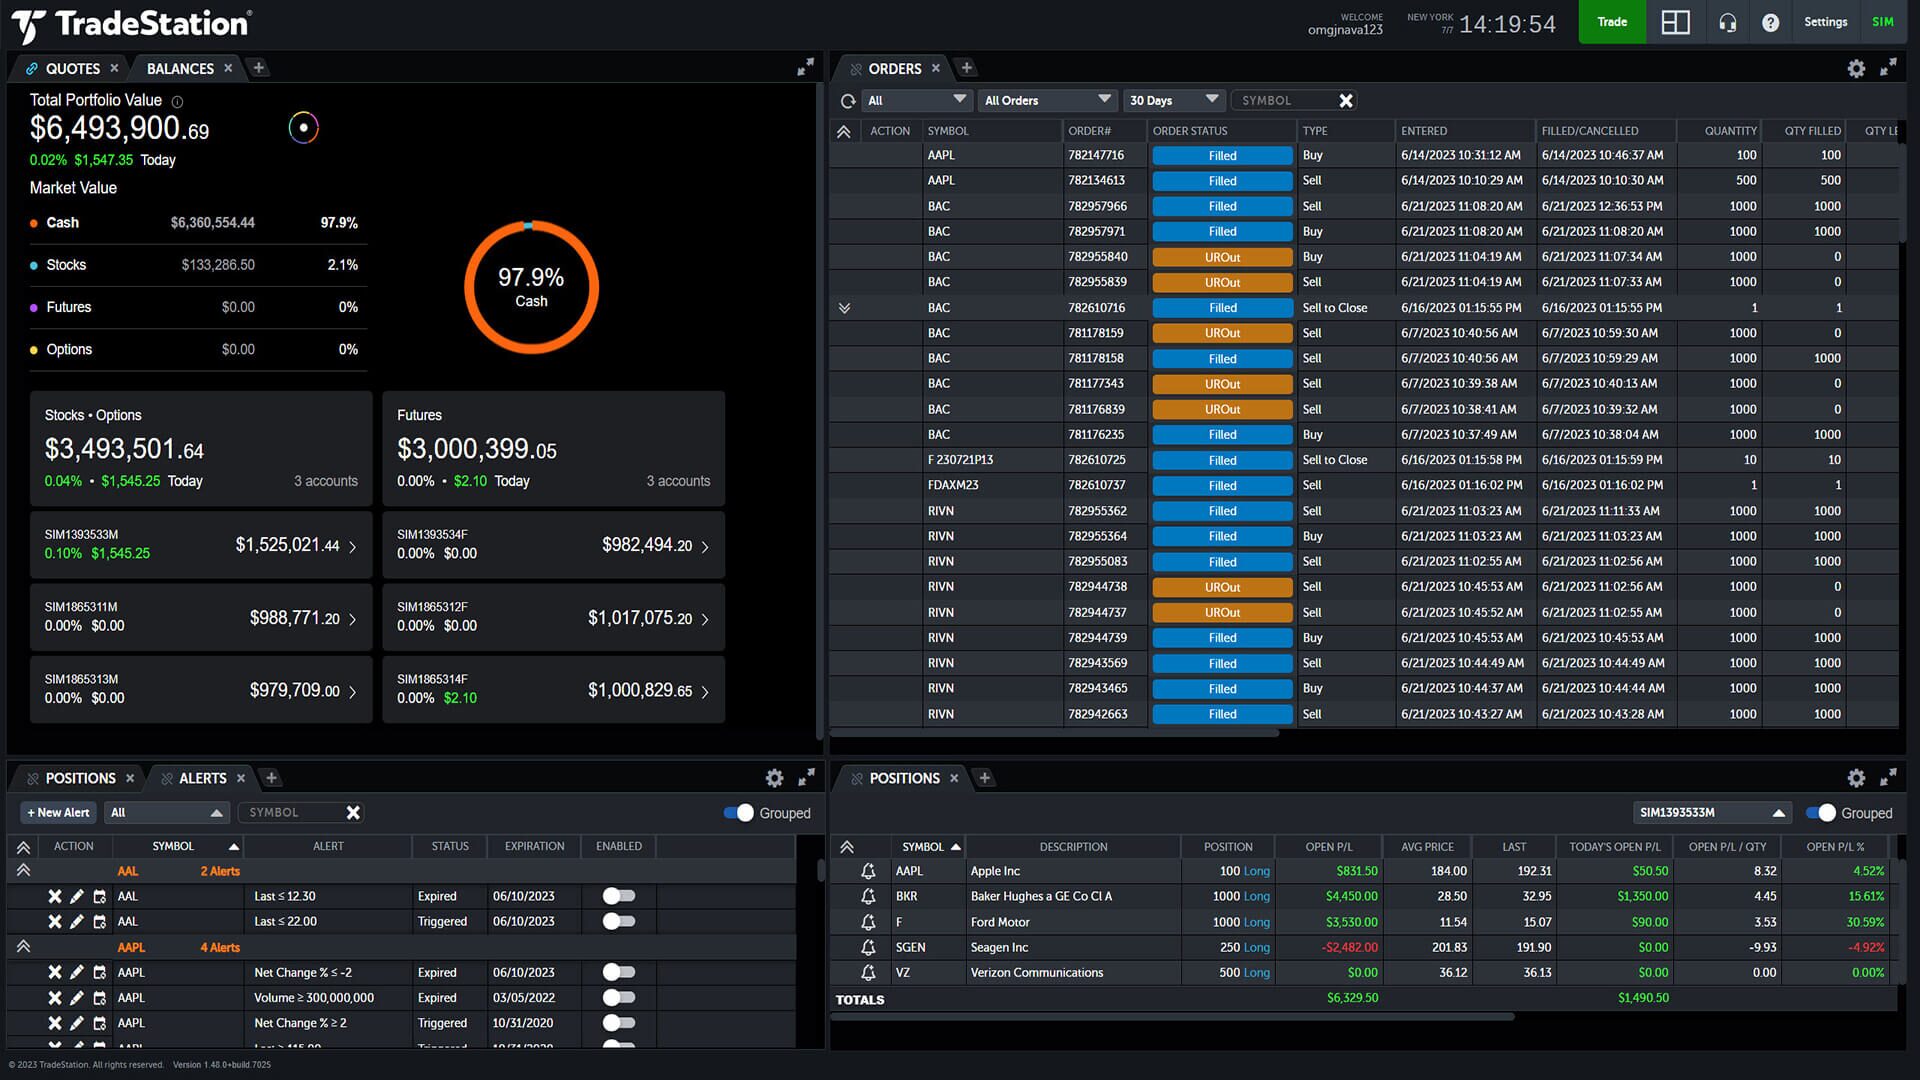Toggle the AAL Last ≤ 22.00 alert enable switch
This screenshot has height=1080, width=1920.
click(x=617, y=920)
